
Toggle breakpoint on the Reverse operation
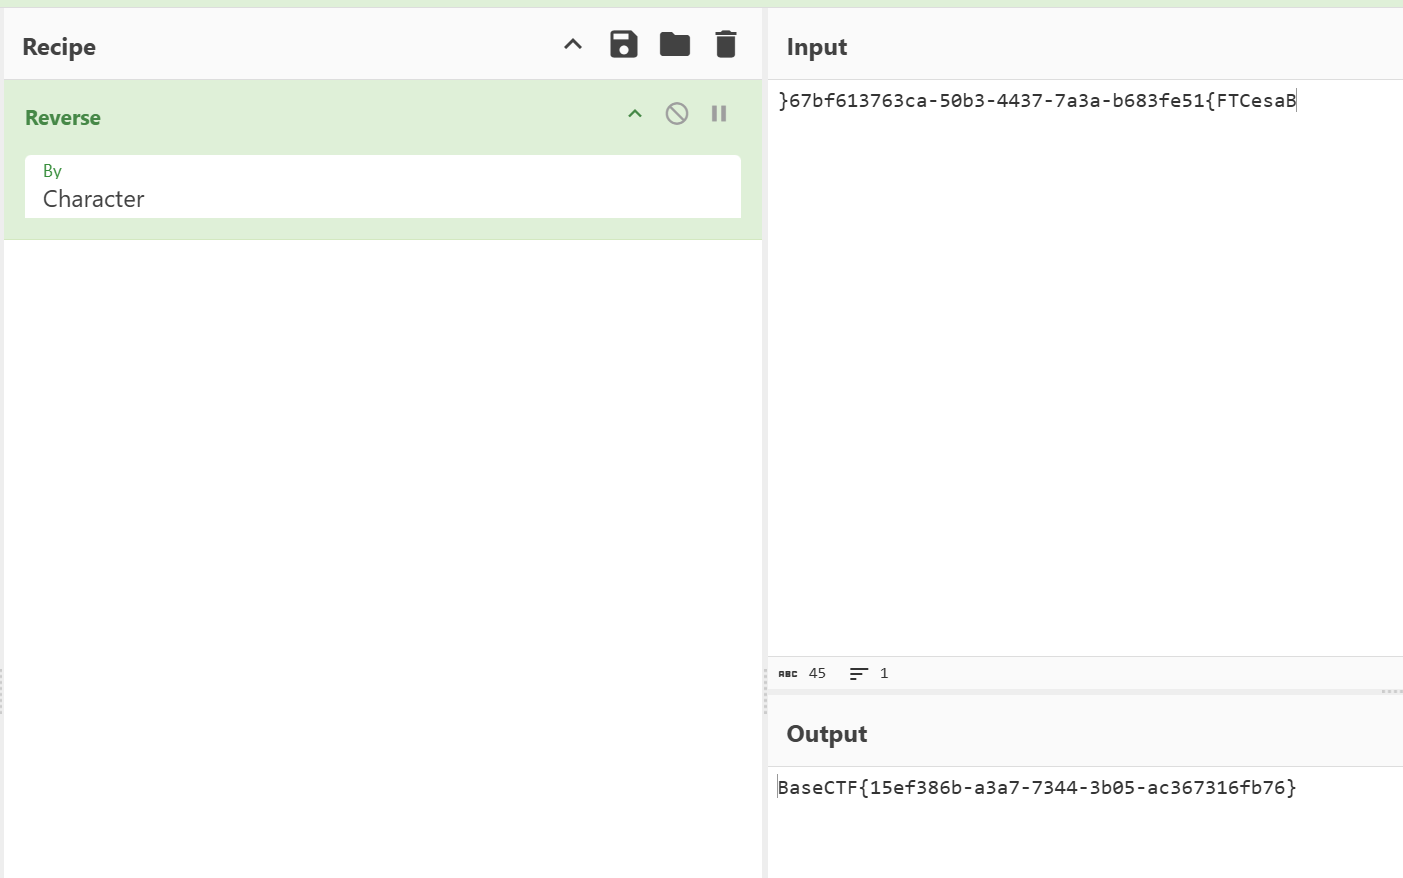(719, 114)
